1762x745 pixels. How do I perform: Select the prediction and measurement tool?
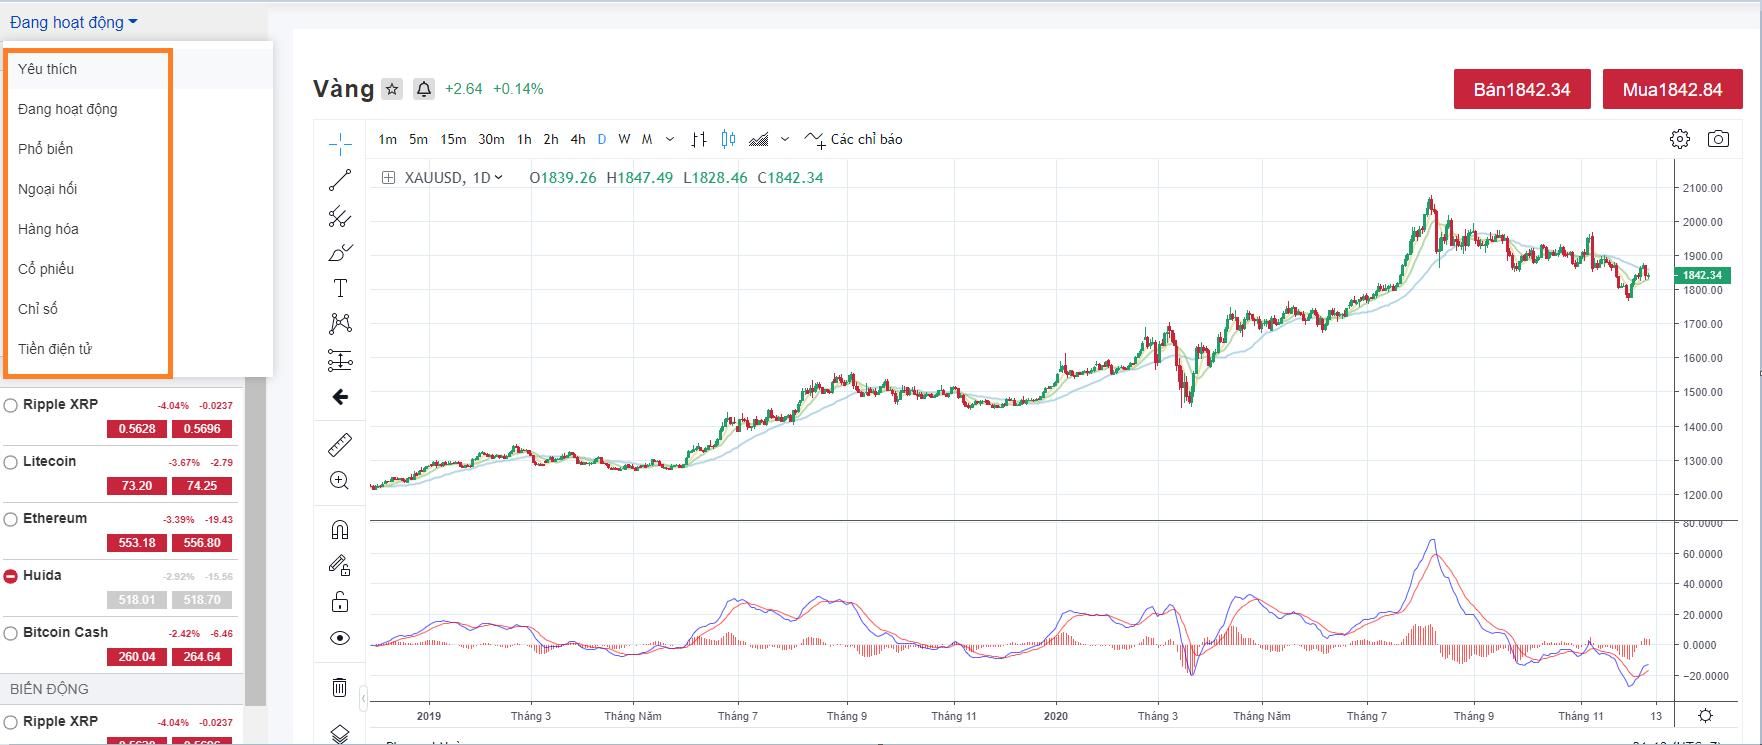(340, 360)
